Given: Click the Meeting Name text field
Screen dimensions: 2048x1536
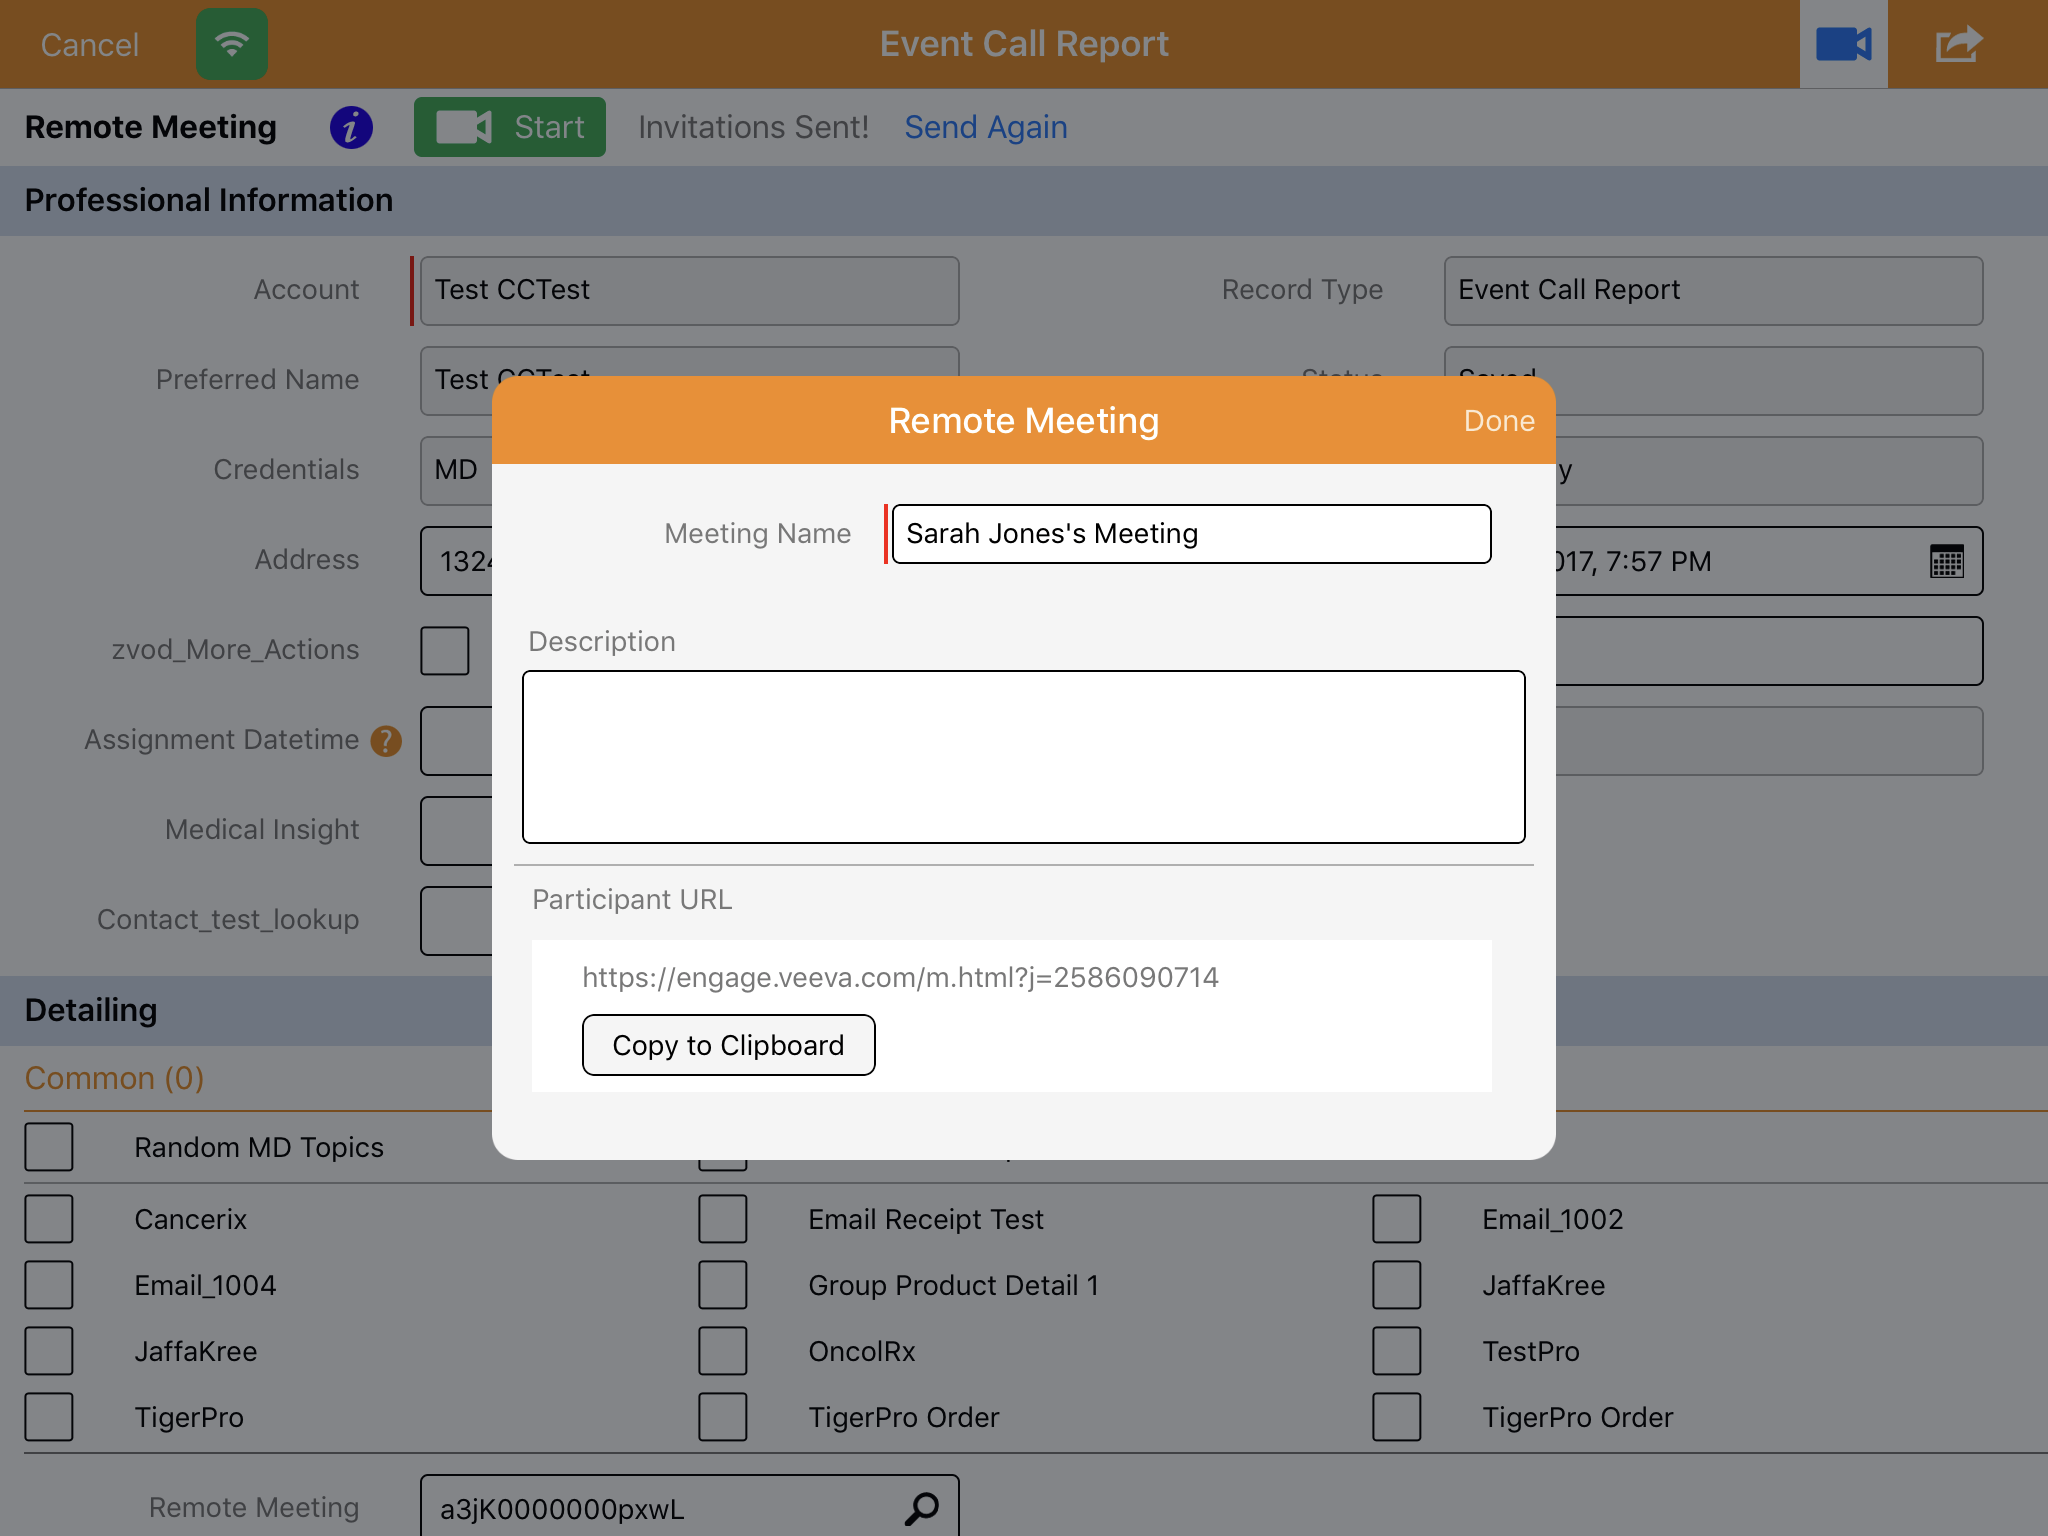Looking at the screenshot, I should tap(1190, 534).
